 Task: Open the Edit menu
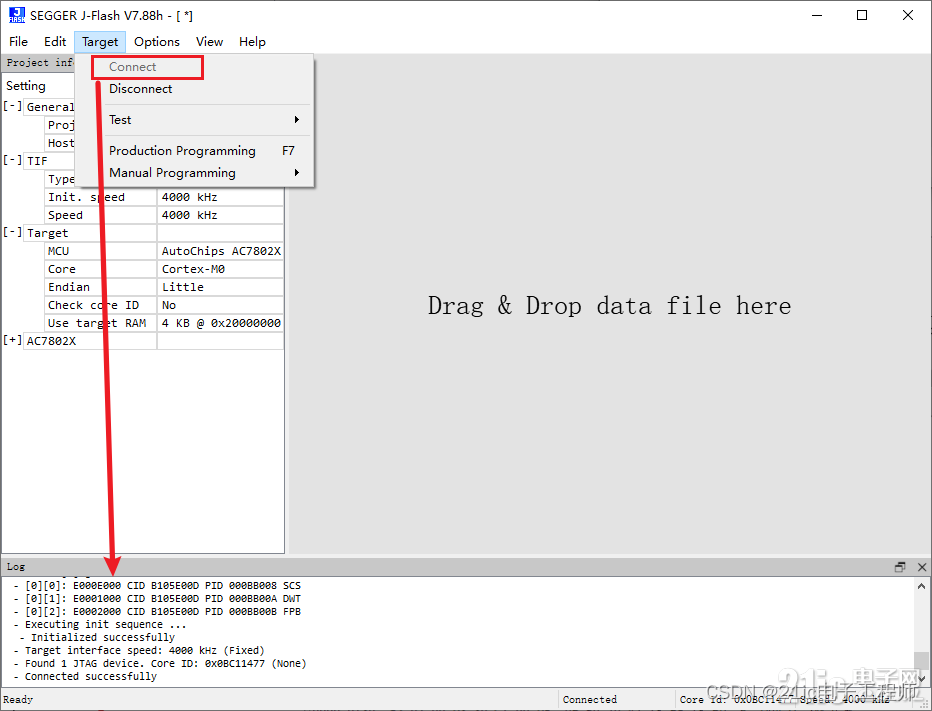[55, 42]
